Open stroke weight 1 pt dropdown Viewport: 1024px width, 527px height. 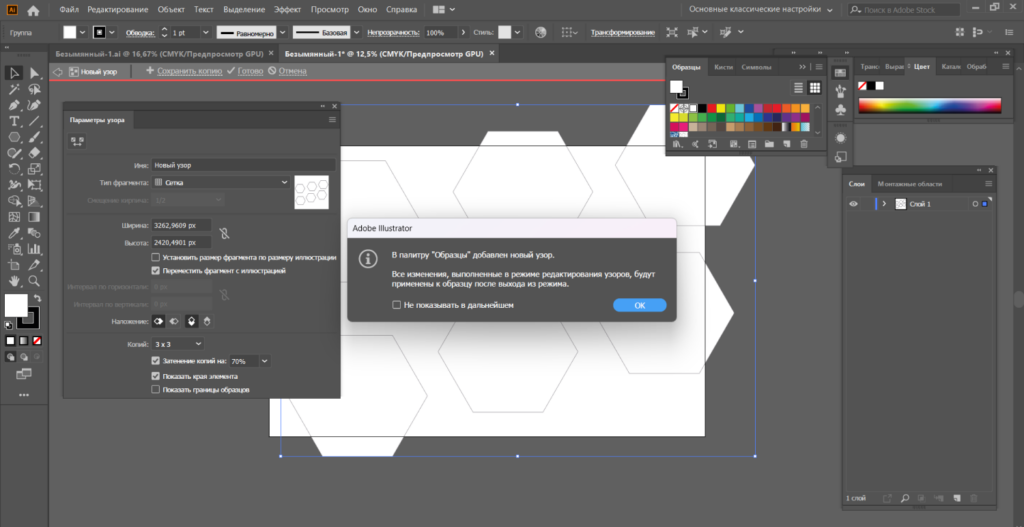click(206, 32)
